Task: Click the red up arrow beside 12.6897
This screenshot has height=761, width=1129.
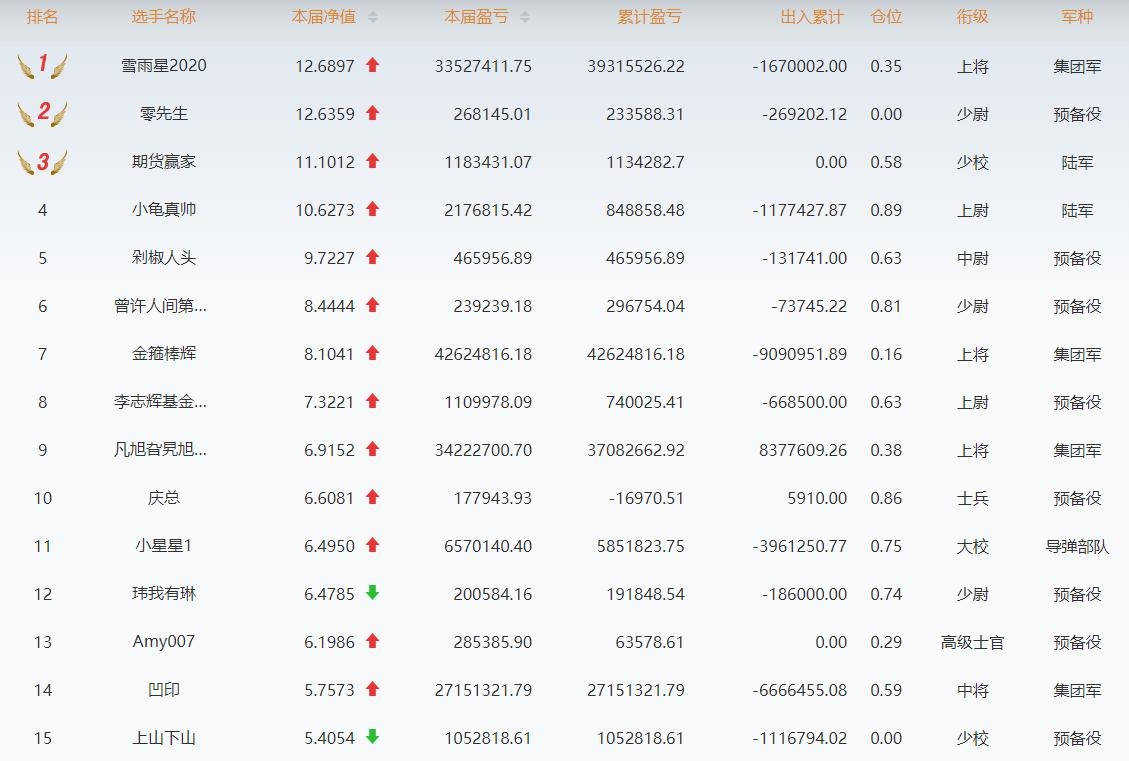Action: [x=373, y=65]
